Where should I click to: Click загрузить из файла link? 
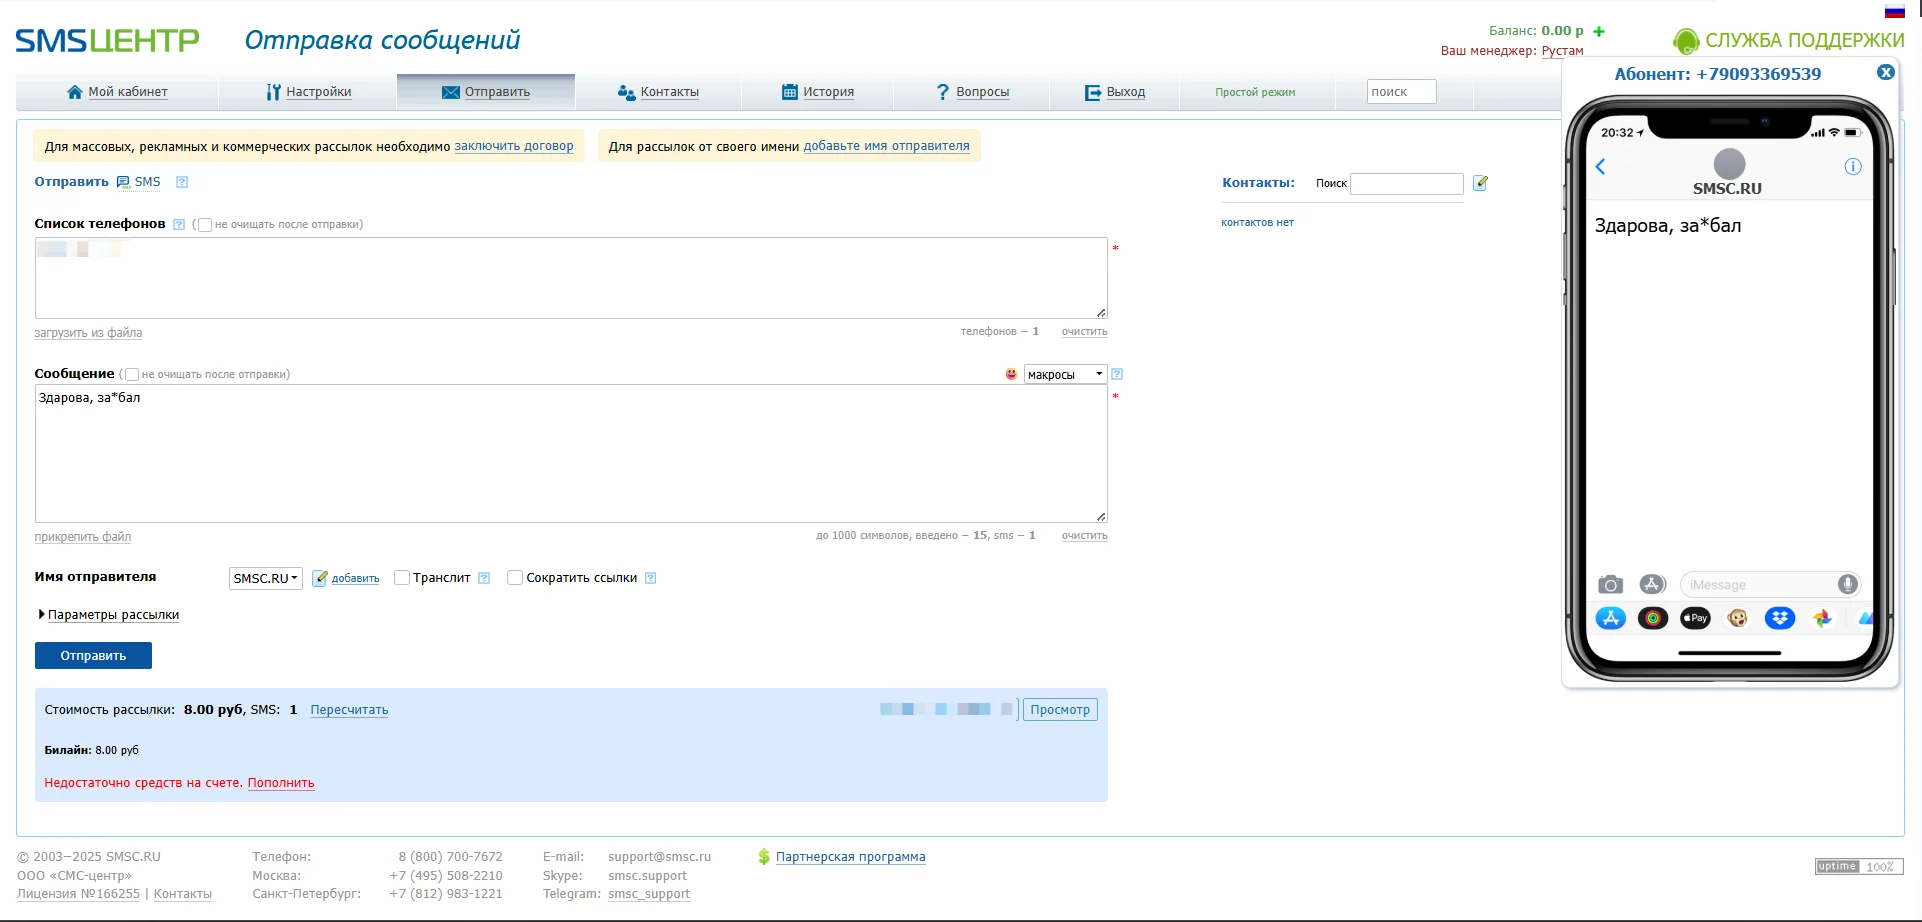coord(88,333)
